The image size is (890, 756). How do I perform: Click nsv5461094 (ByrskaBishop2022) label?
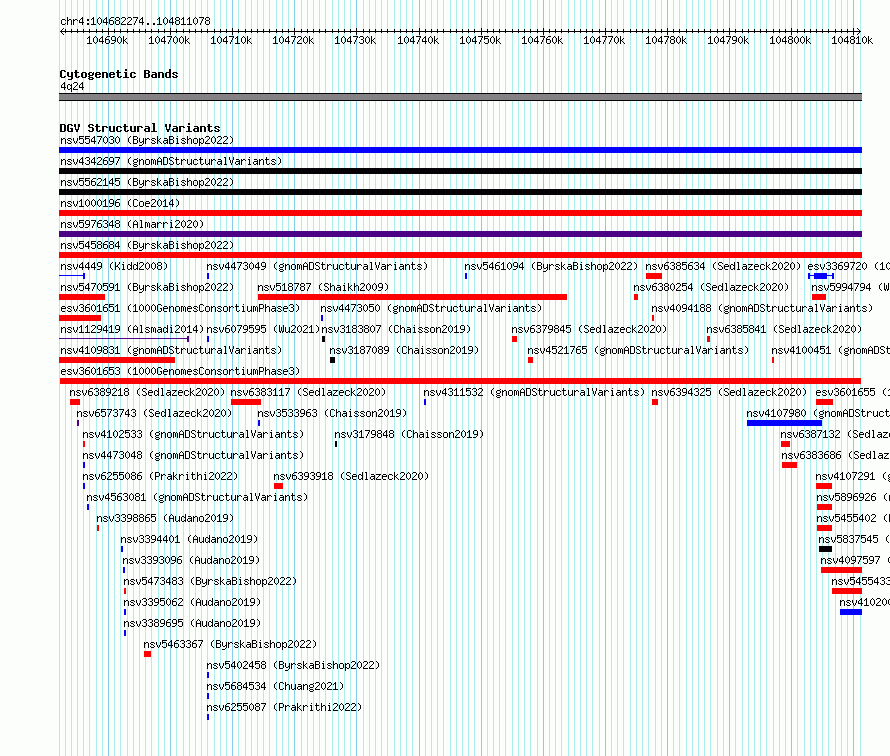[551, 266]
